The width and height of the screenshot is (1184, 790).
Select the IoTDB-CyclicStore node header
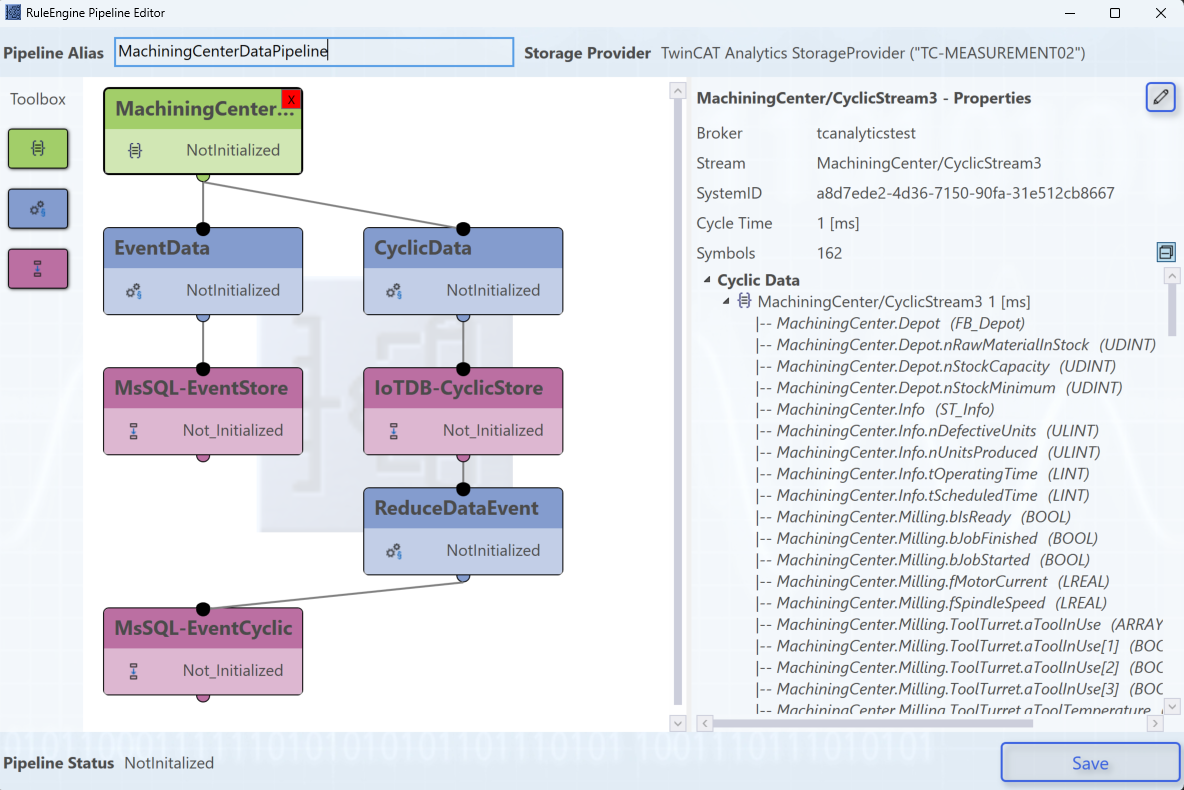tap(463, 389)
